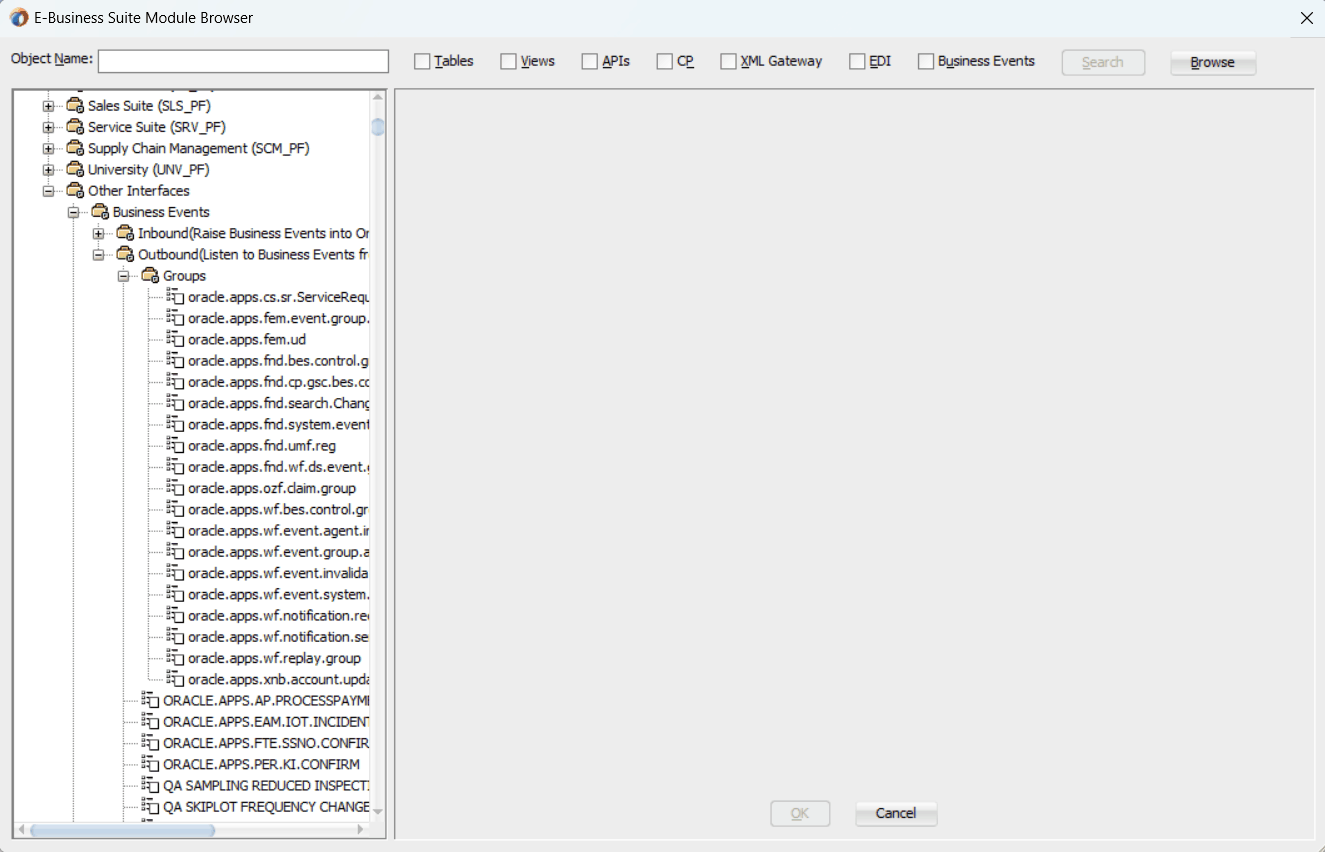Screen dimensions: 1325x852
Task: Click the tree's horizontal scrollbar thumb
Action: coord(122,830)
